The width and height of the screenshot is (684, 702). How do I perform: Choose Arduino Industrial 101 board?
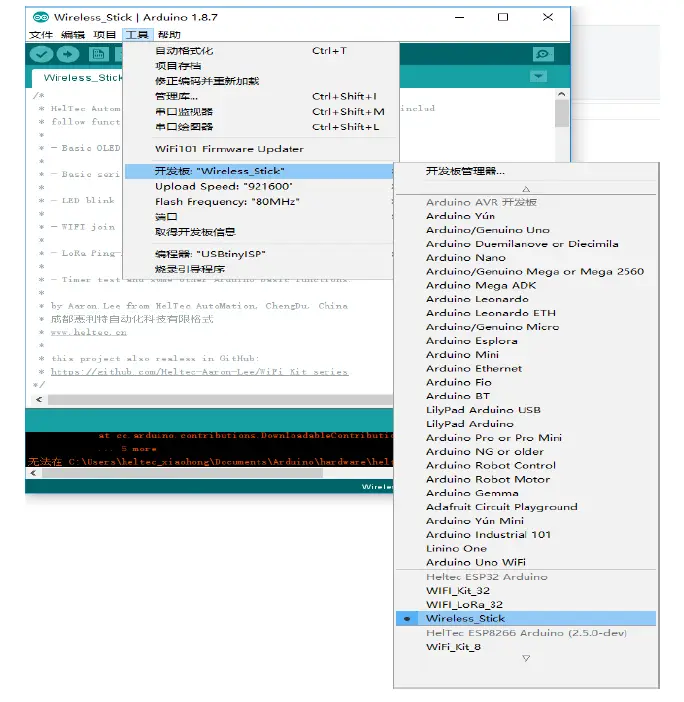(x=526, y=535)
